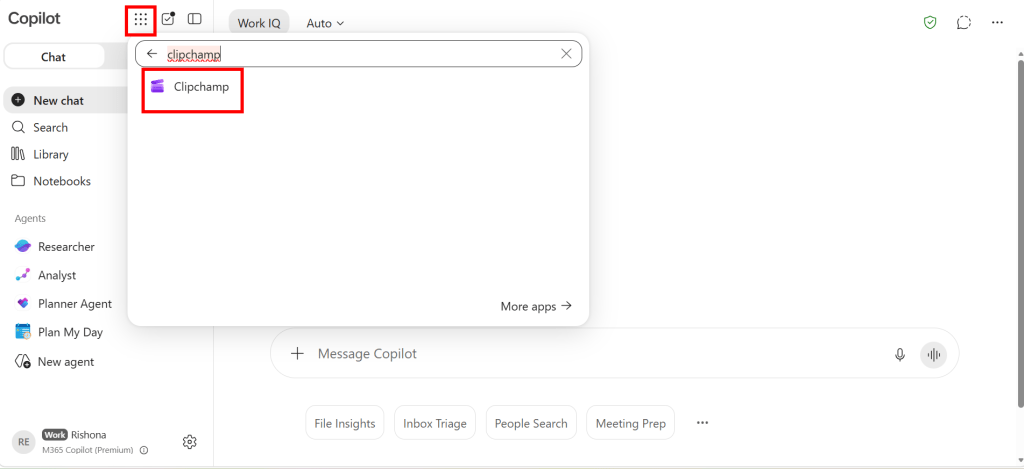Open the top-right ellipsis menu
The width and height of the screenshot is (1024, 469).
(x=997, y=22)
